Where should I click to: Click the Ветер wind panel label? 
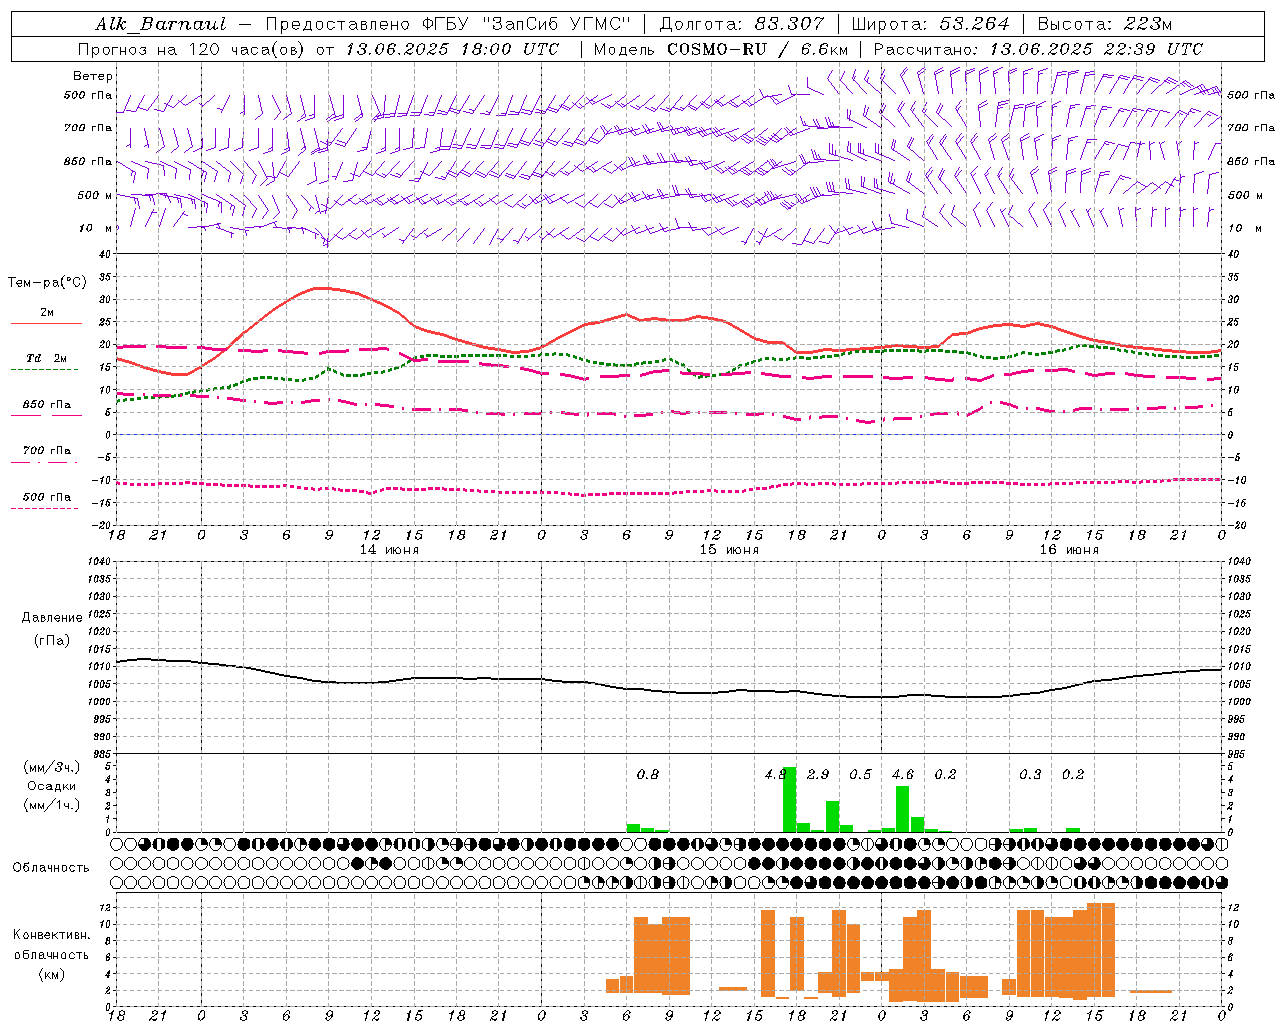click(x=93, y=76)
